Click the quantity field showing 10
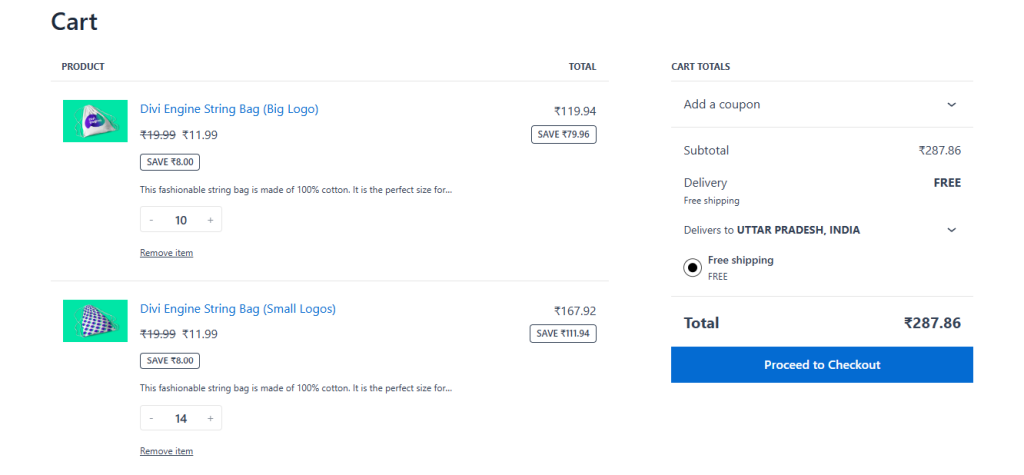The image size is (1024, 475). [181, 220]
